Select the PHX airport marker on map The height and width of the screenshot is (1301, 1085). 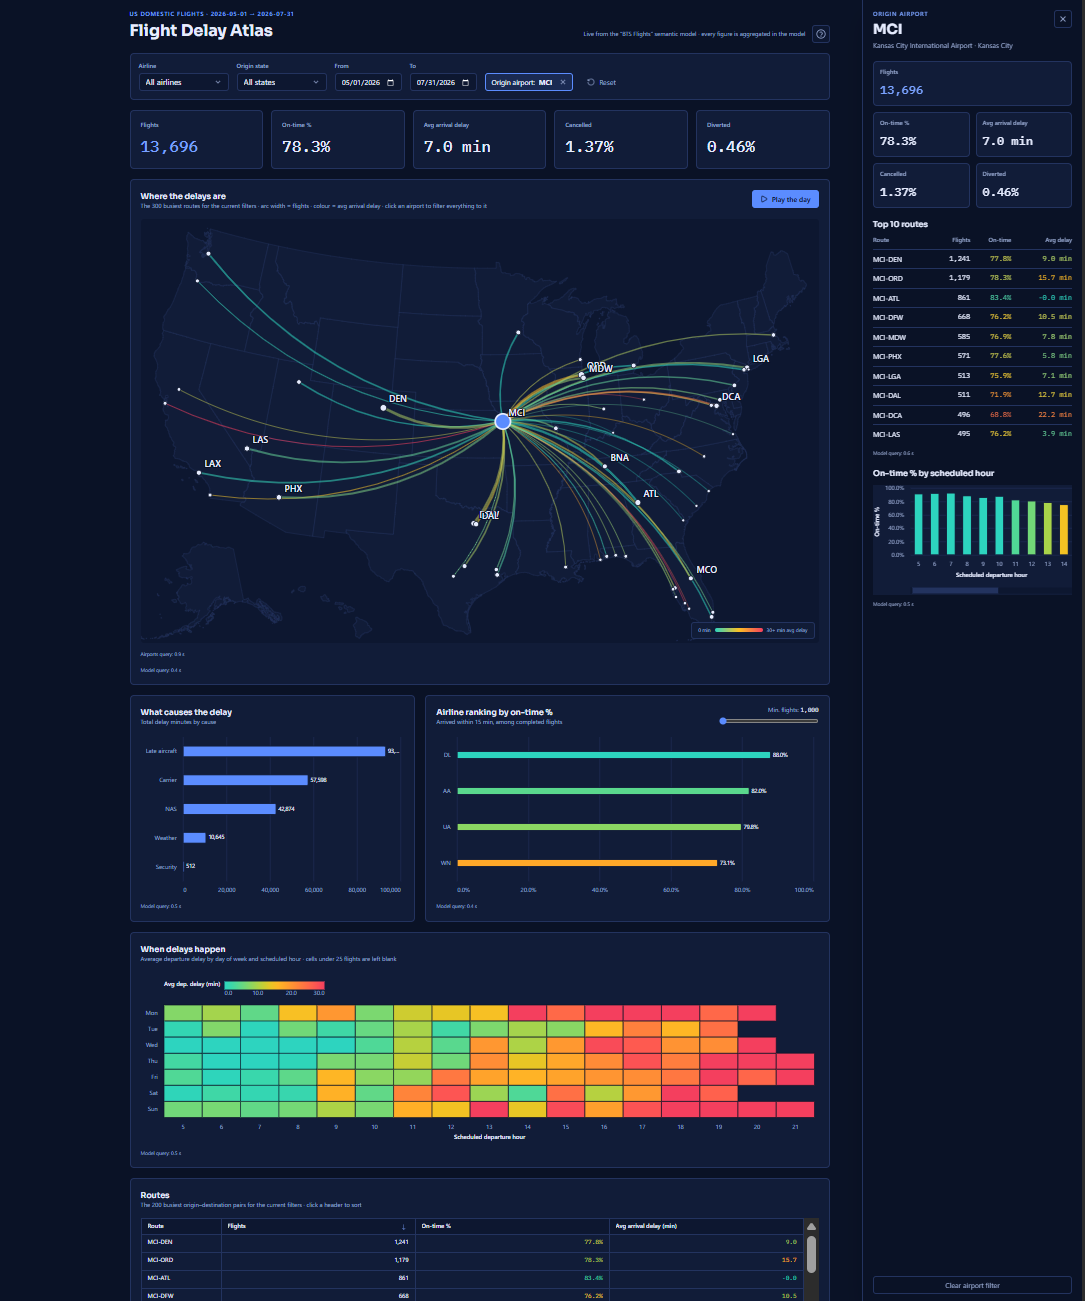click(x=279, y=497)
